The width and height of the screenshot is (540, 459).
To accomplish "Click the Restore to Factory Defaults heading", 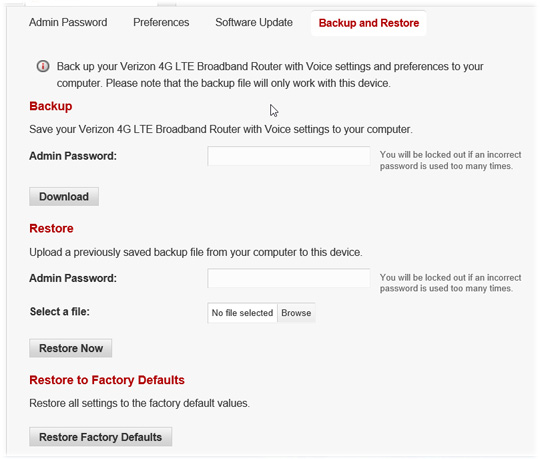I will [107, 380].
